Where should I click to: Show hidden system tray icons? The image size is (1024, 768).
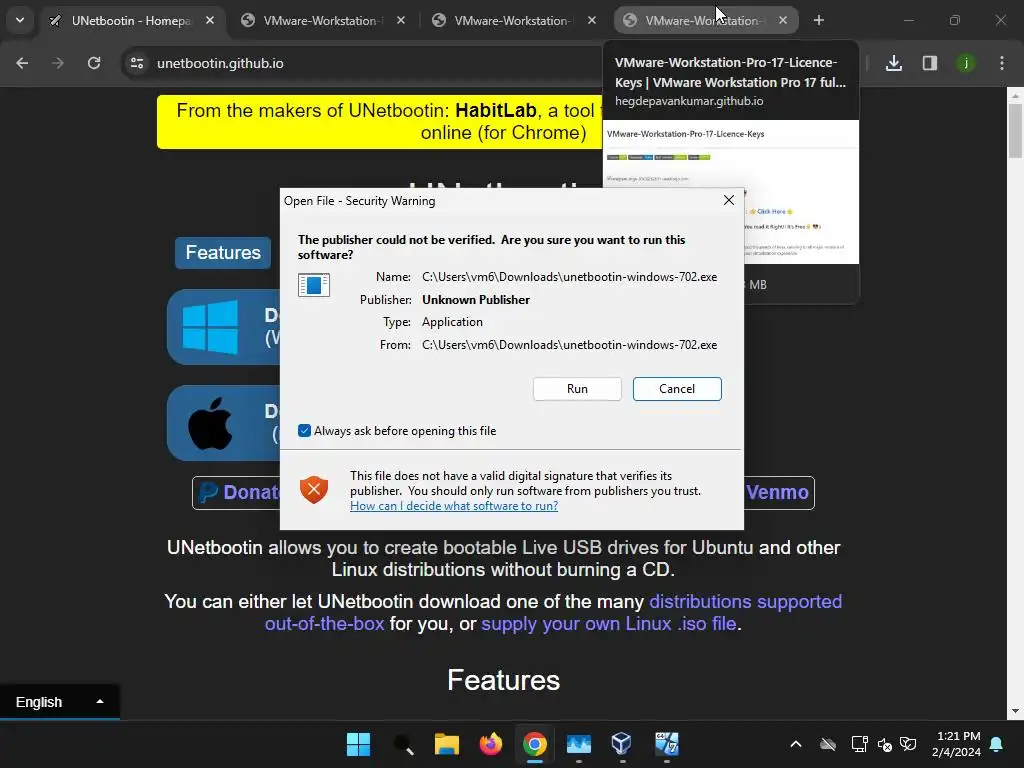point(795,744)
